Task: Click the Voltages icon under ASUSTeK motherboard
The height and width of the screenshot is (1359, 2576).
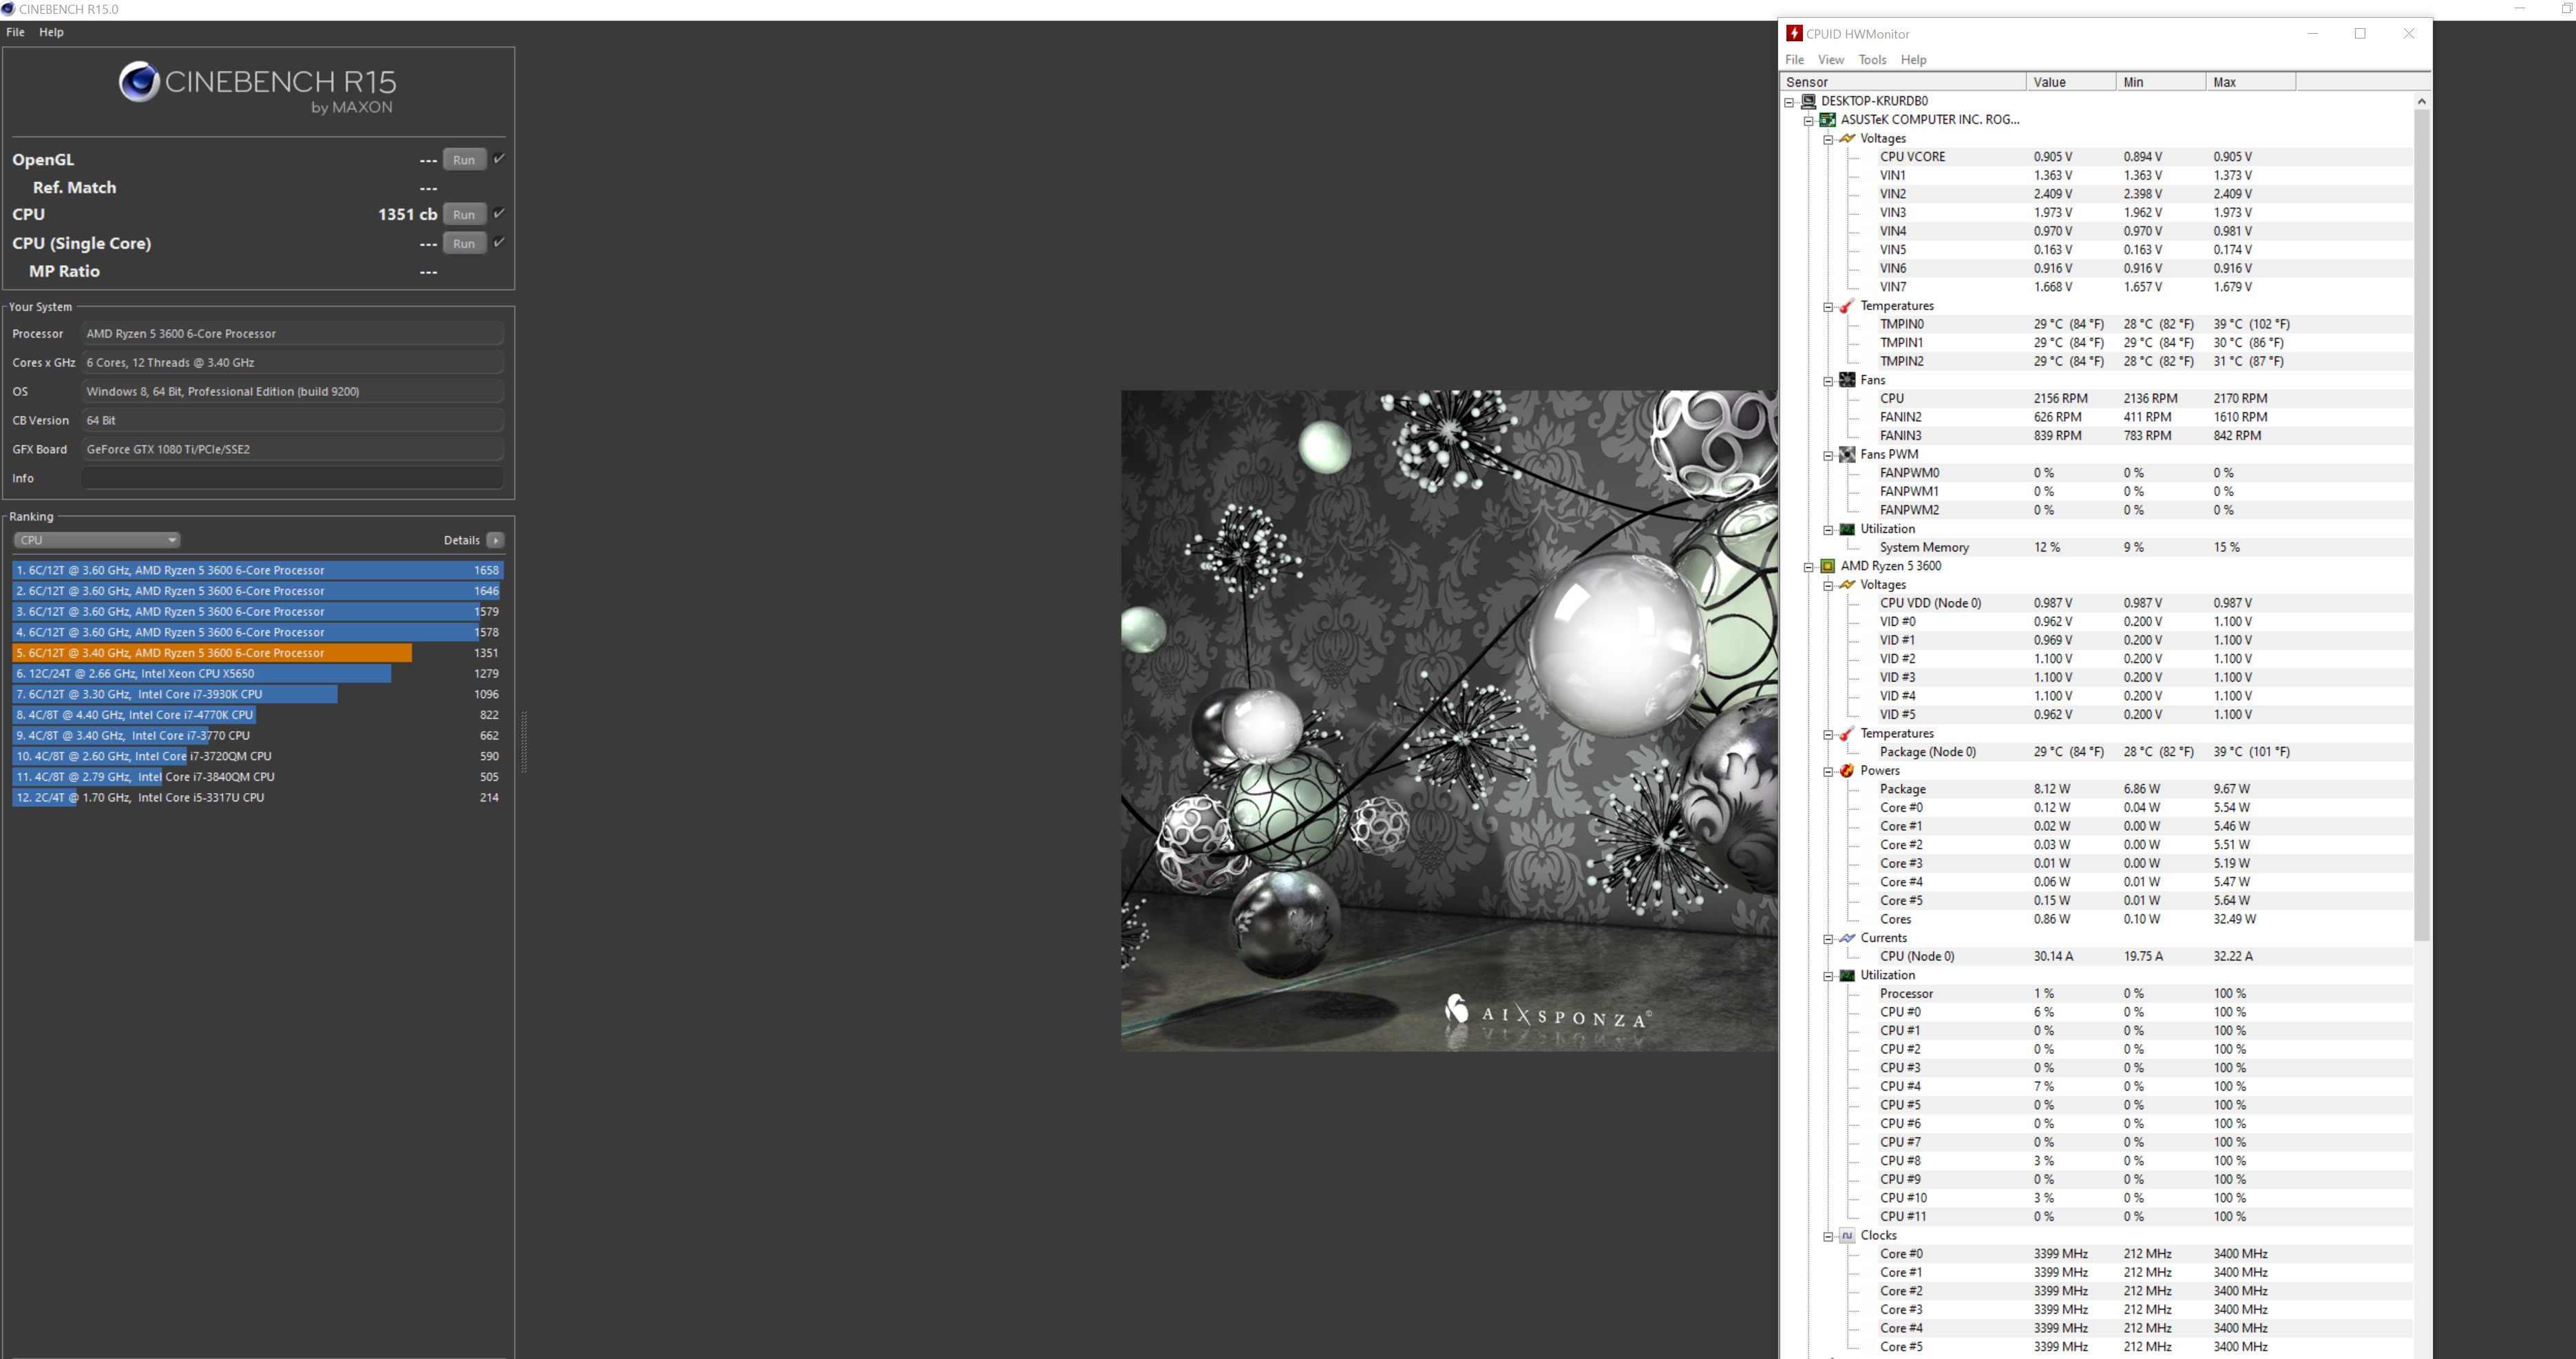Action: coord(1847,138)
